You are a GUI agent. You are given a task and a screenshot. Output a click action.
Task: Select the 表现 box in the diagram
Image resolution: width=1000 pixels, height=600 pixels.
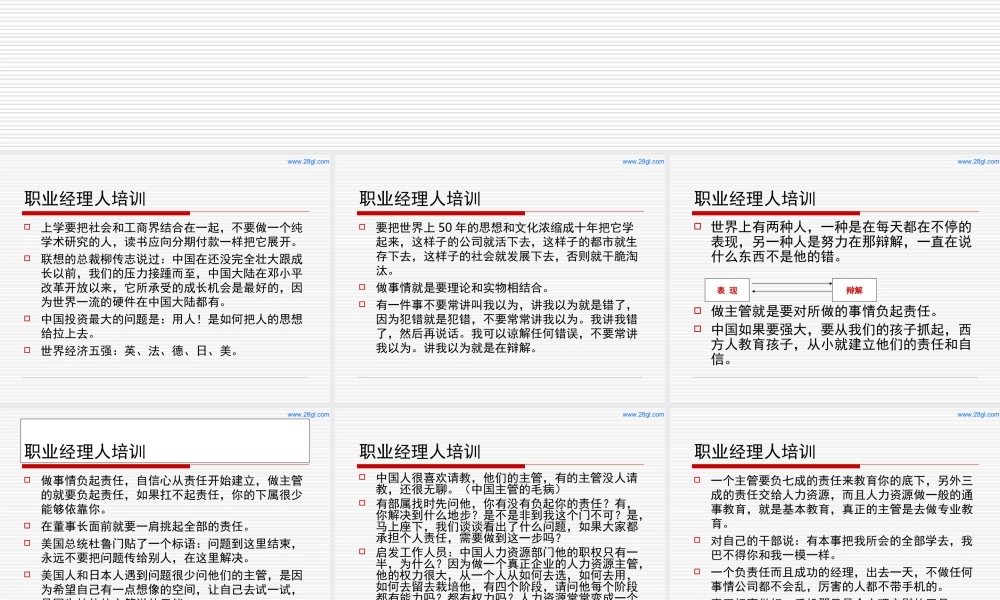click(727, 290)
